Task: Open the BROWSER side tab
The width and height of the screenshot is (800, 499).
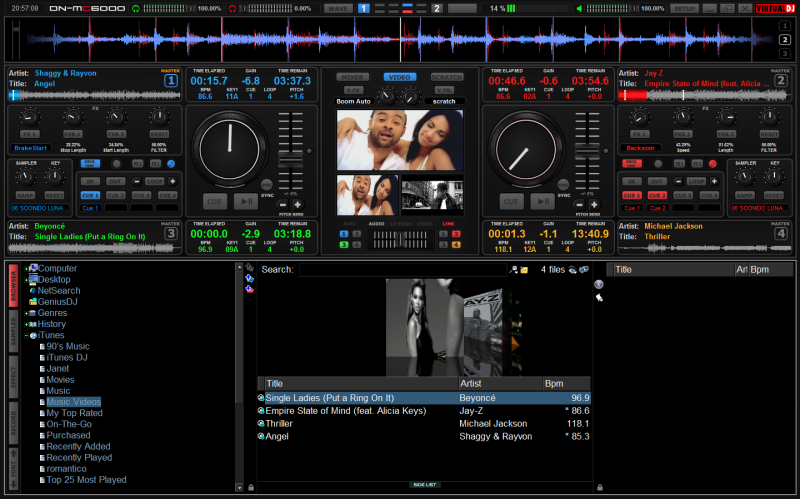Action: coord(13,286)
